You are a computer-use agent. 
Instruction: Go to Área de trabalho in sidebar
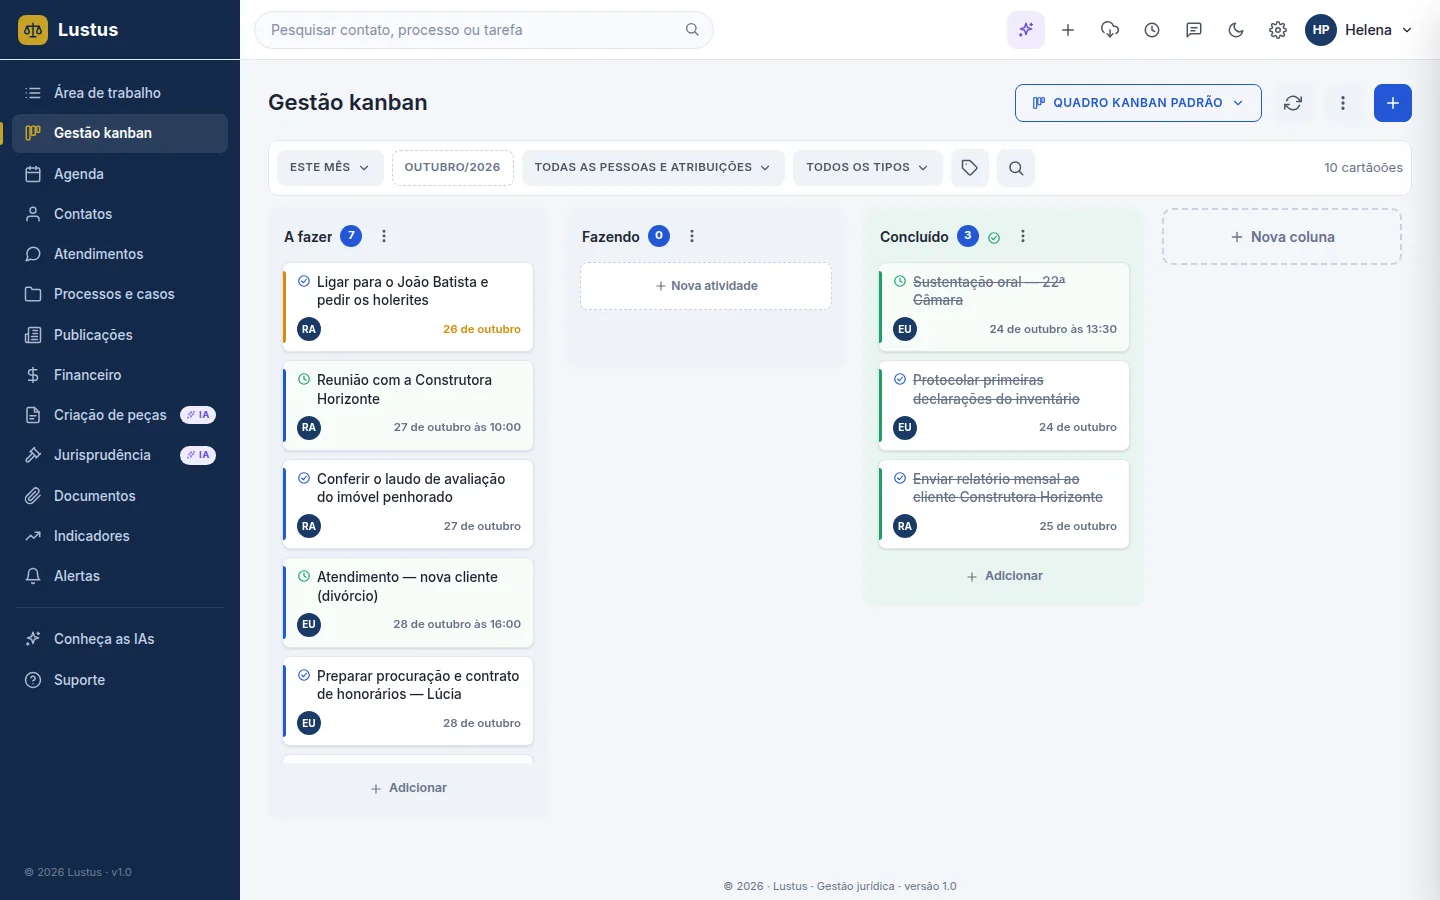(120, 93)
